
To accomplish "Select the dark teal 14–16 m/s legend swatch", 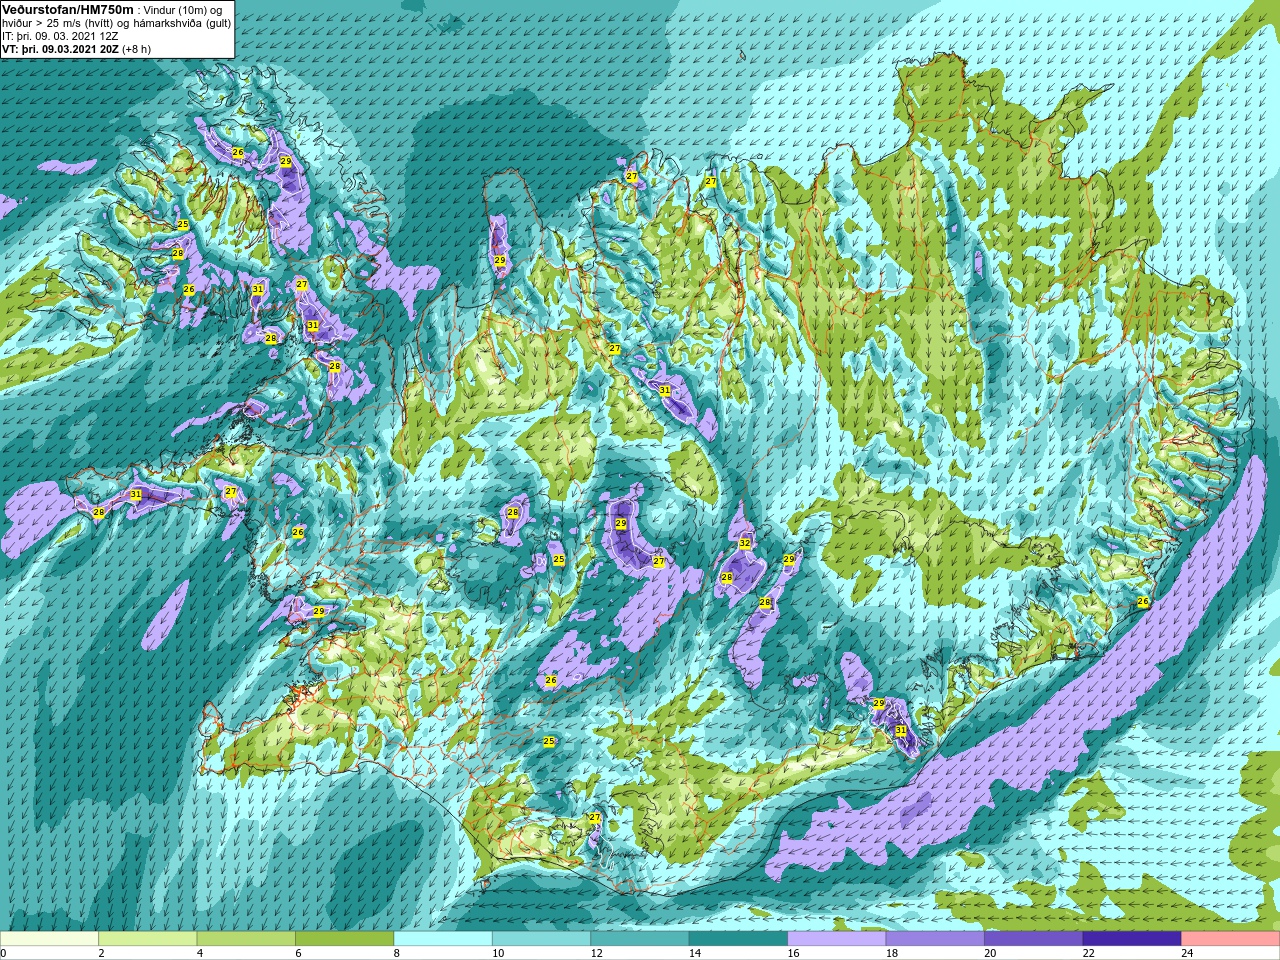I will click(x=738, y=939).
